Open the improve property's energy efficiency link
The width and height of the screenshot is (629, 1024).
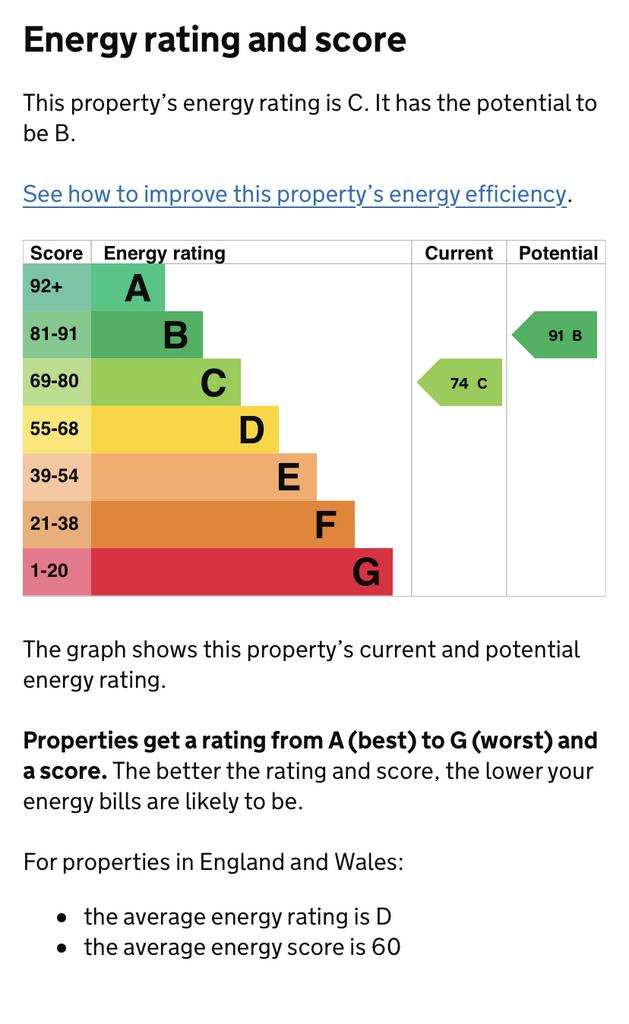pos(295,194)
